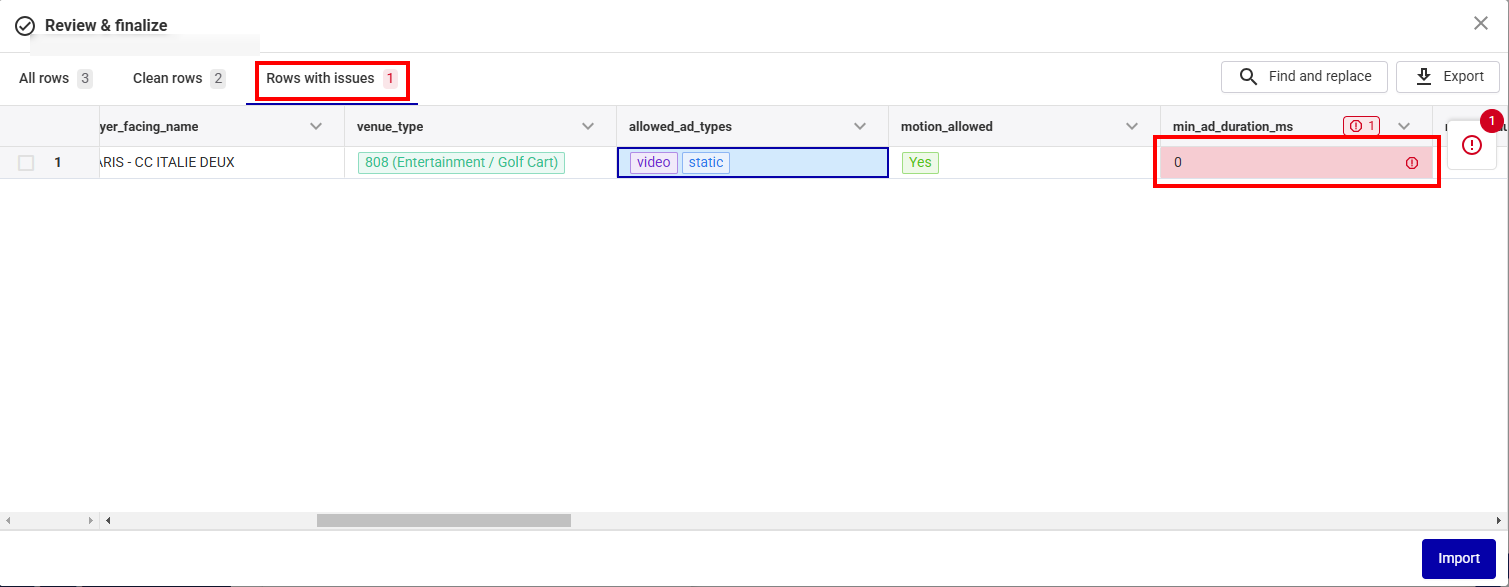Click the Find and replace button
This screenshot has width=1509, height=587.
point(1304,77)
